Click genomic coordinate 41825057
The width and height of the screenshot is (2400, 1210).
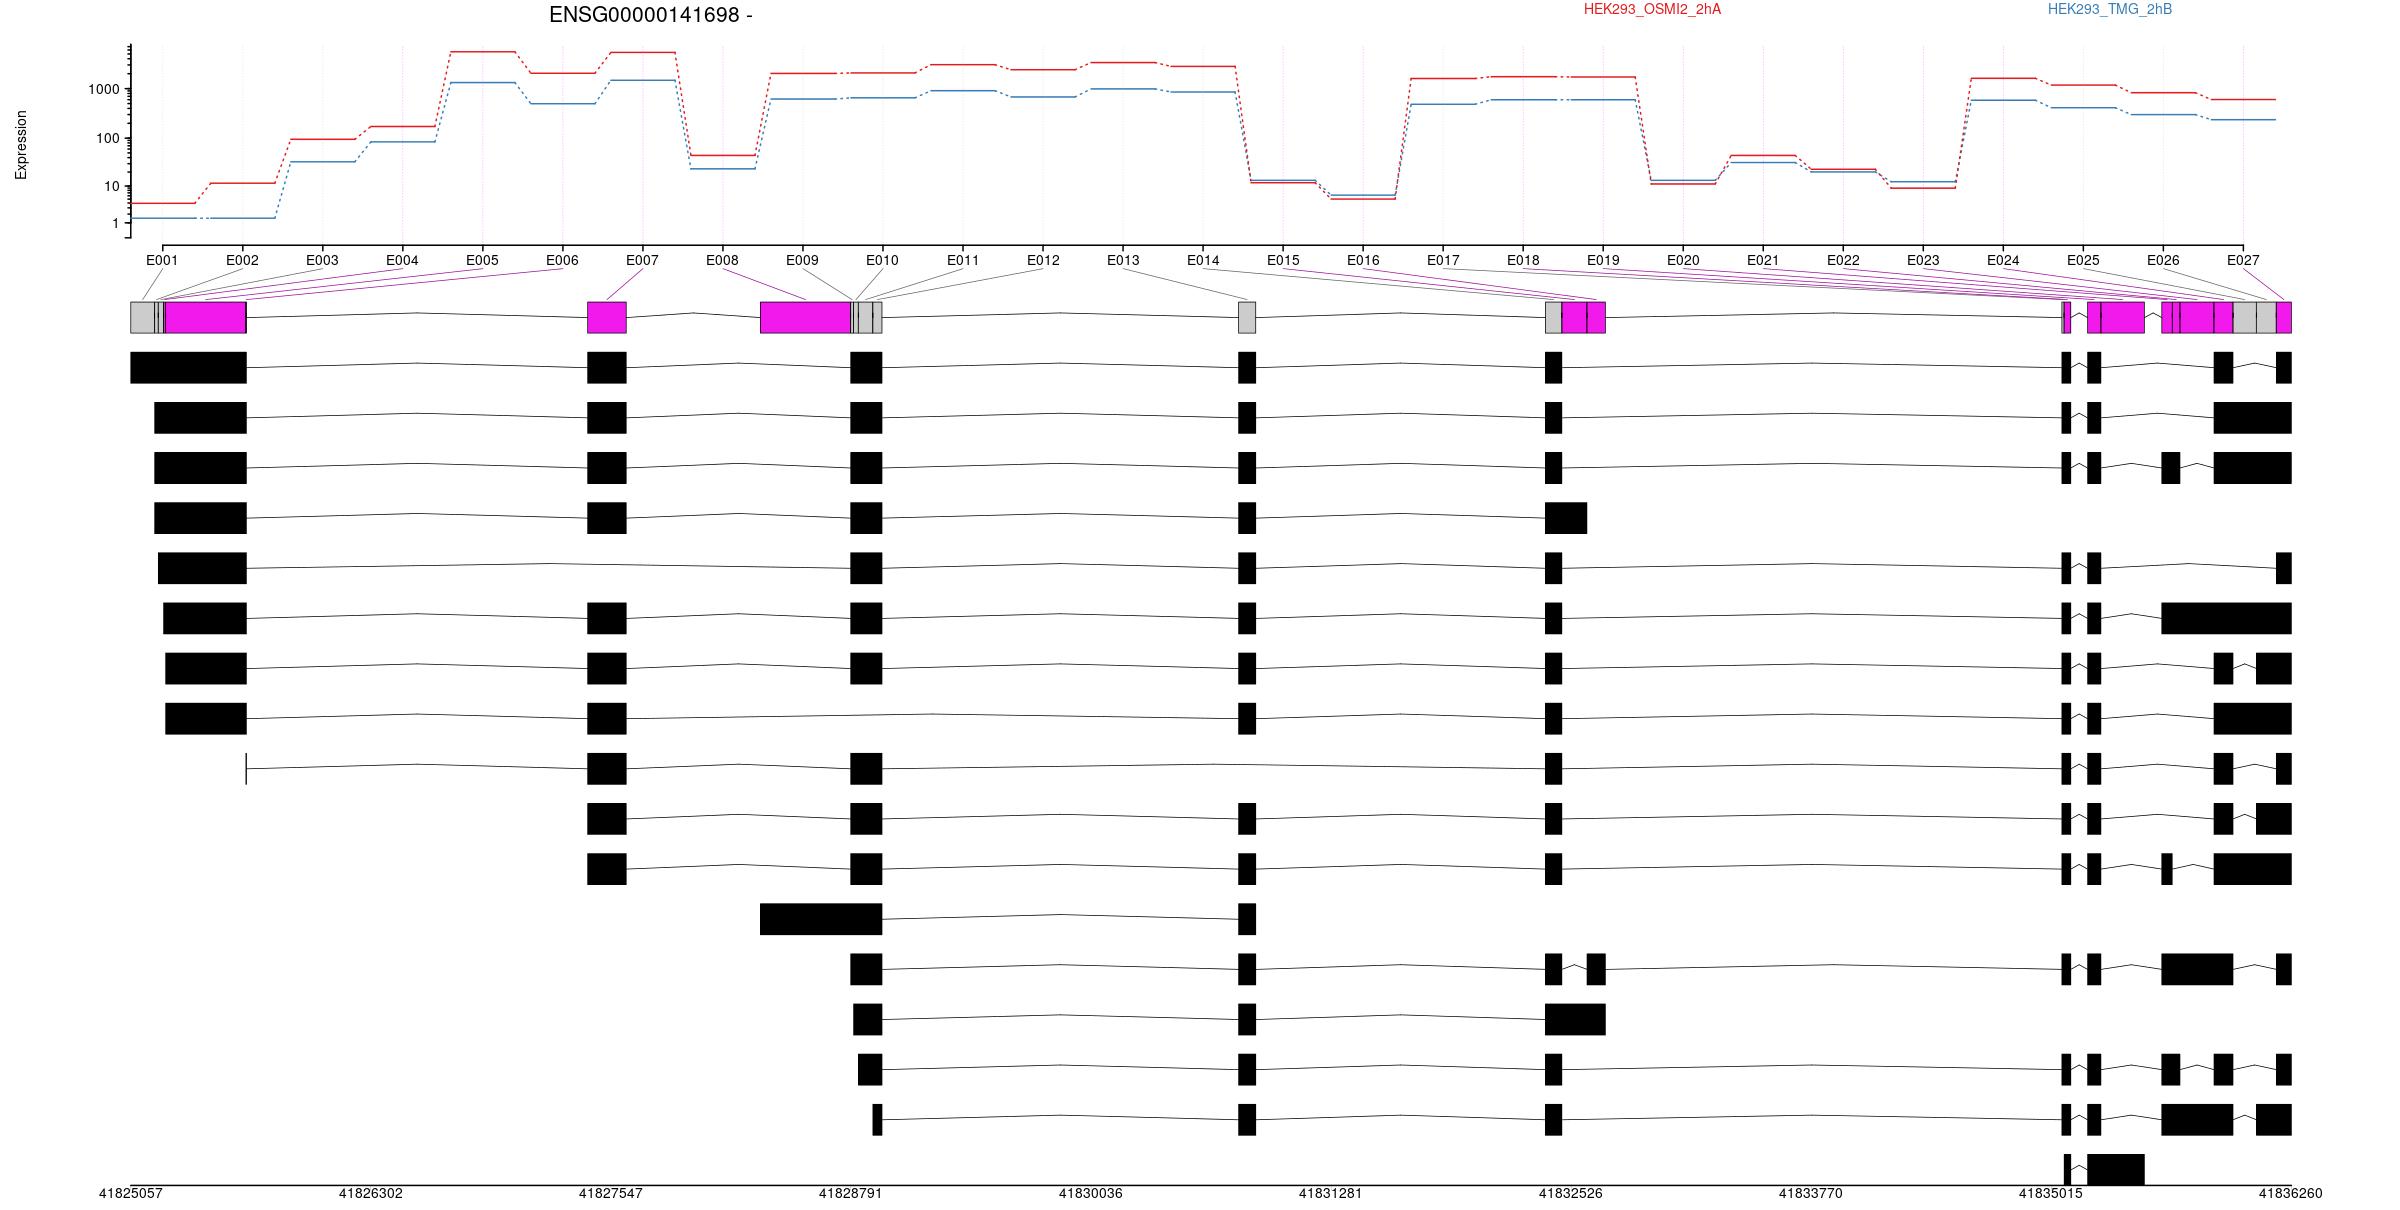click(x=130, y=1193)
